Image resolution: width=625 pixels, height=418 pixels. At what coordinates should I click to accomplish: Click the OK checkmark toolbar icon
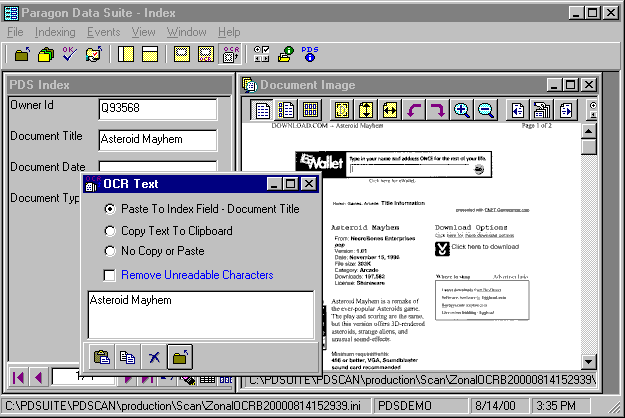point(69,54)
